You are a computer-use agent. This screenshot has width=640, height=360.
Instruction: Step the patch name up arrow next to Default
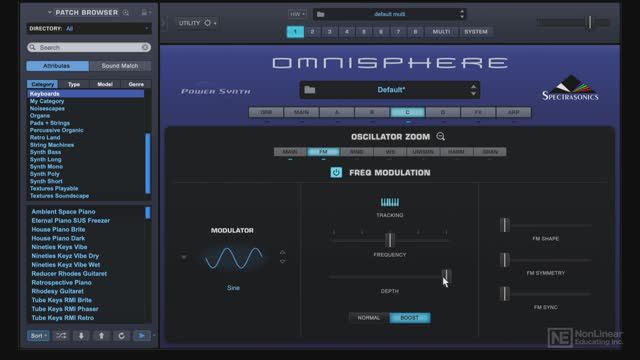click(x=473, y=87)
